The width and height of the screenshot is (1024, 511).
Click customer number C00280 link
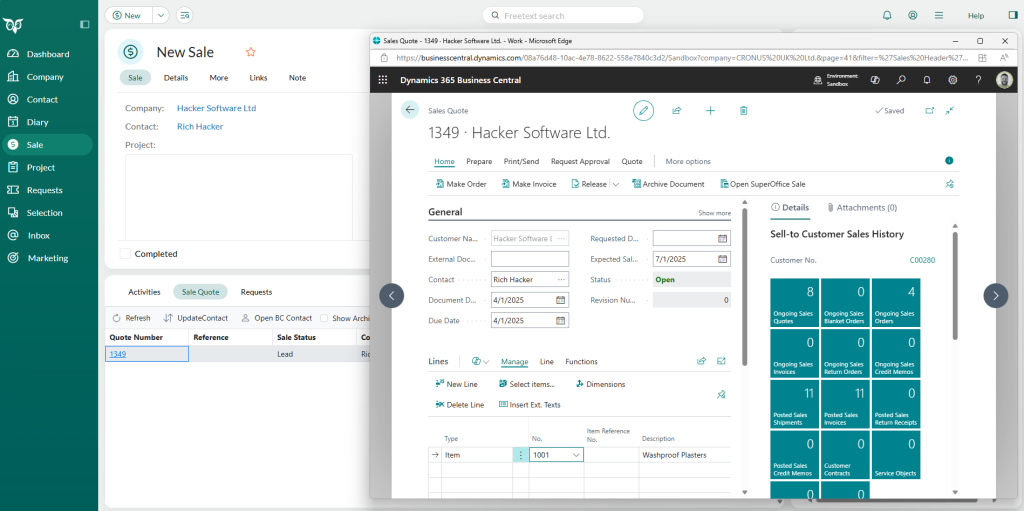922,260
